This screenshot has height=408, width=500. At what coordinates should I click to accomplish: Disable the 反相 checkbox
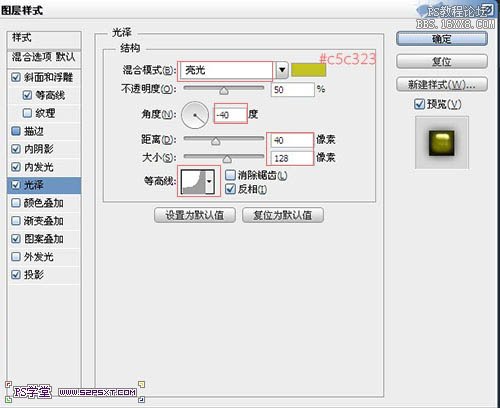230,189
